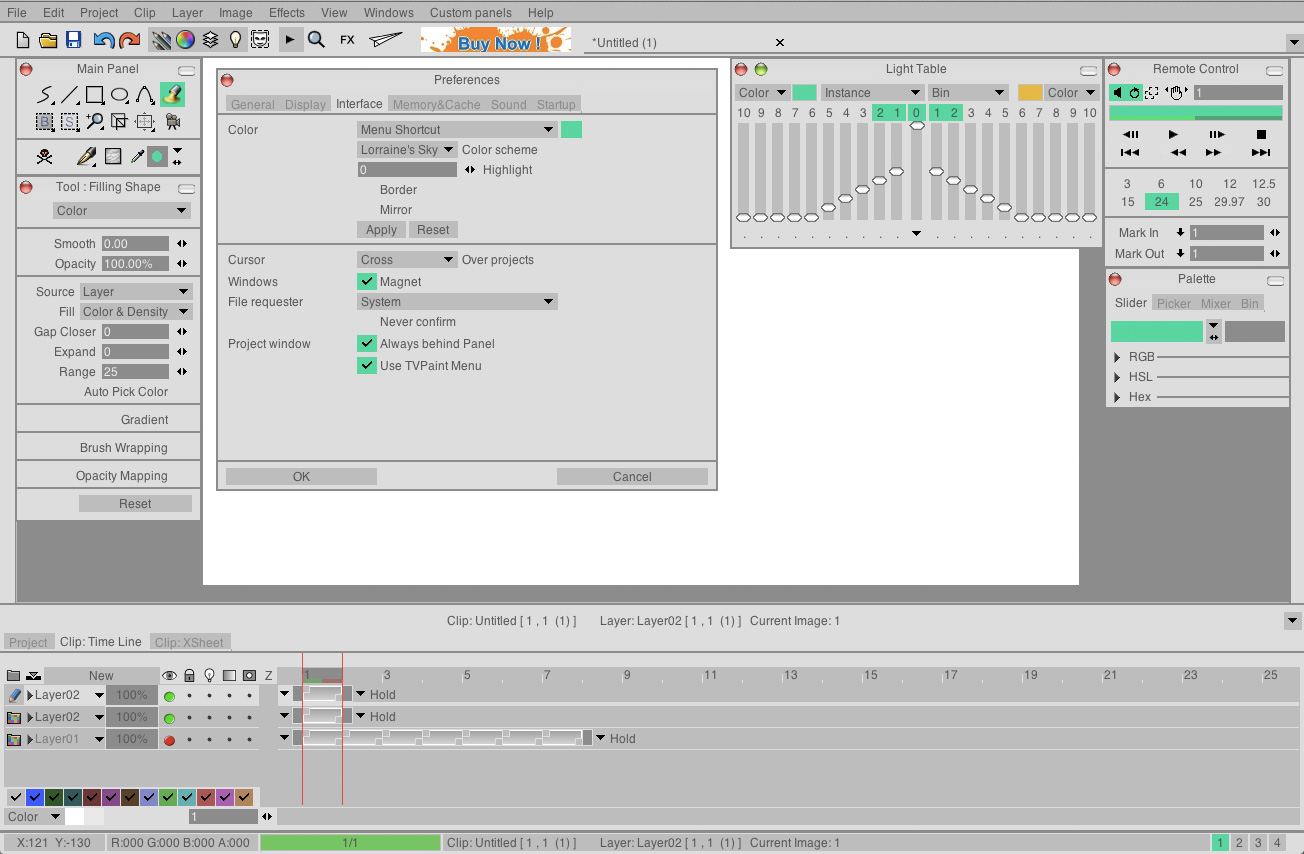Open the Lorraine's Sky color scheme dropdown
The image size is (1304, 854).
tap(407, 150)
